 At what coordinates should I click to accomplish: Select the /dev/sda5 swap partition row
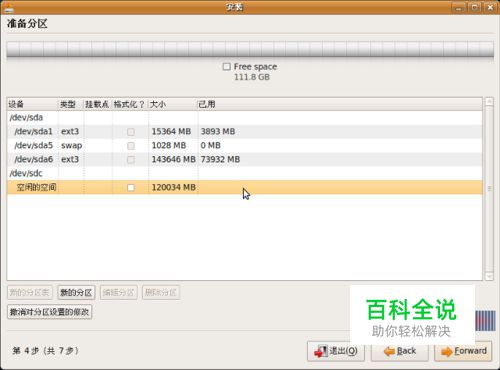[x=245, y=145]
